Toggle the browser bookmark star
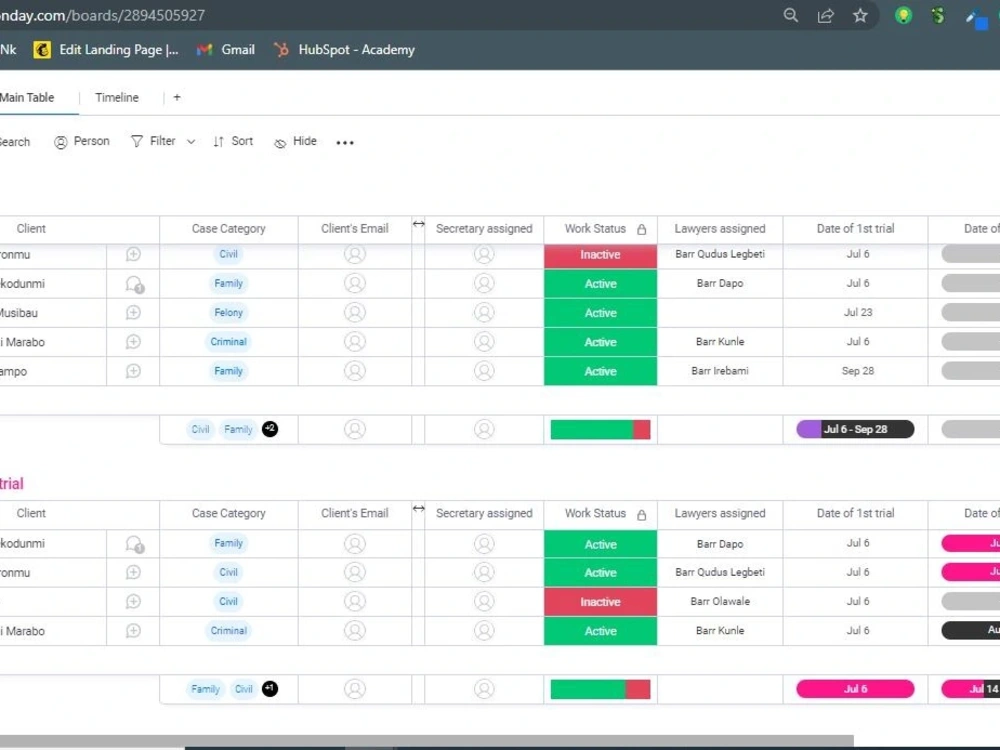The image size is (1000, 750). coord(859,15)
